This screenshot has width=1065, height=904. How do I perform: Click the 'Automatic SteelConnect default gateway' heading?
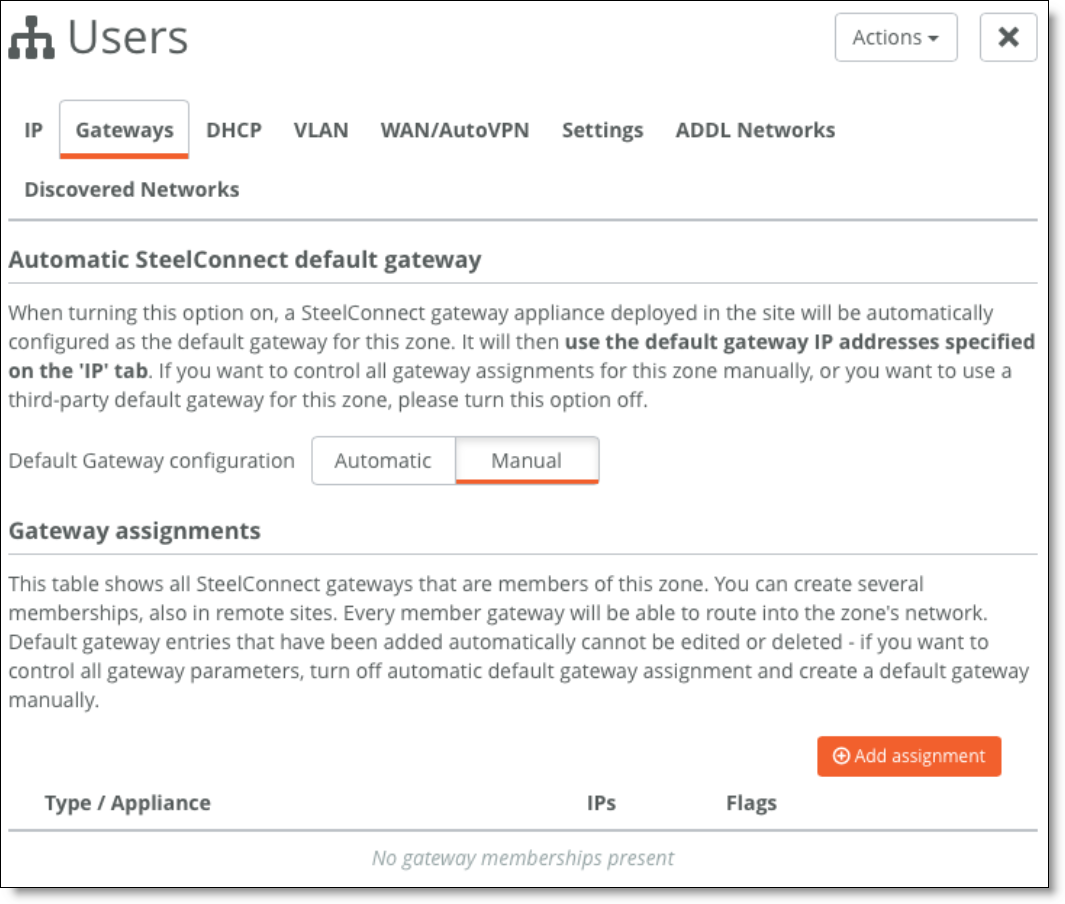245,259
